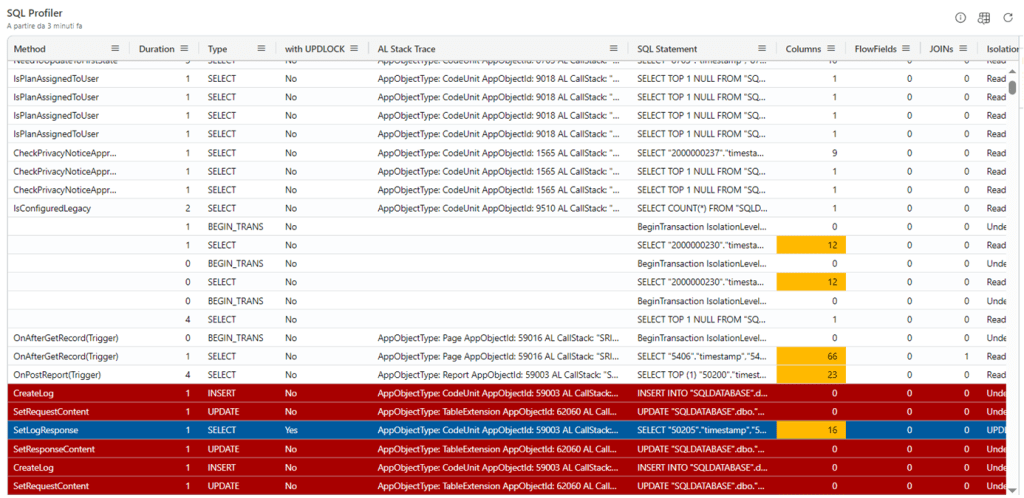Viewport: 1024px width, 498px height.
Task: Open the Columns header menu icon
Action: pyautogui.click(x=833, y=48)
